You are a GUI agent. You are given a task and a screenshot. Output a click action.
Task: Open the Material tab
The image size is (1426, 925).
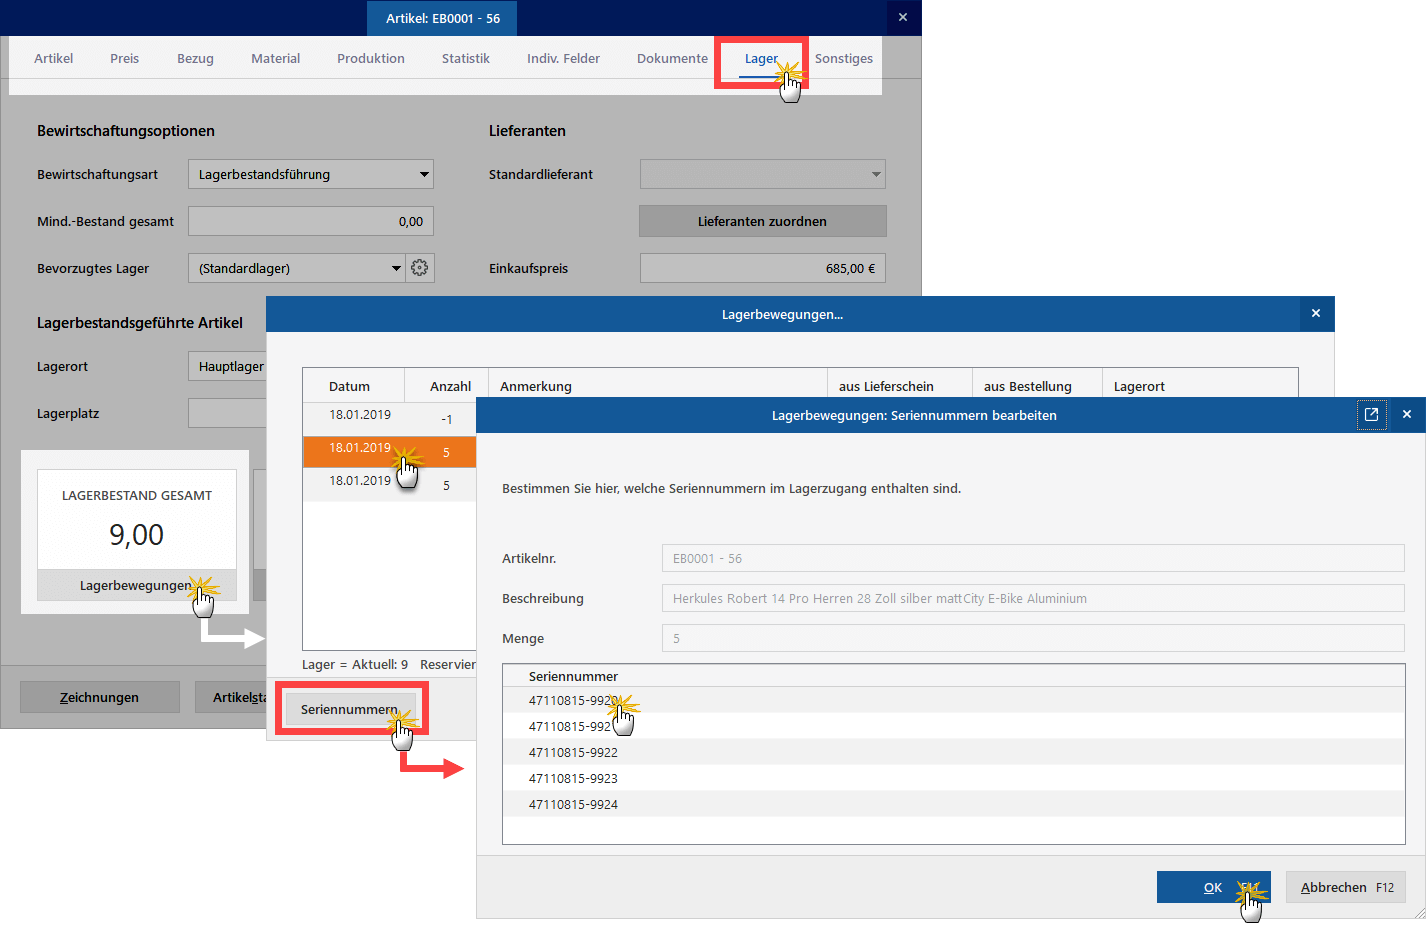(x=275, y=58)
